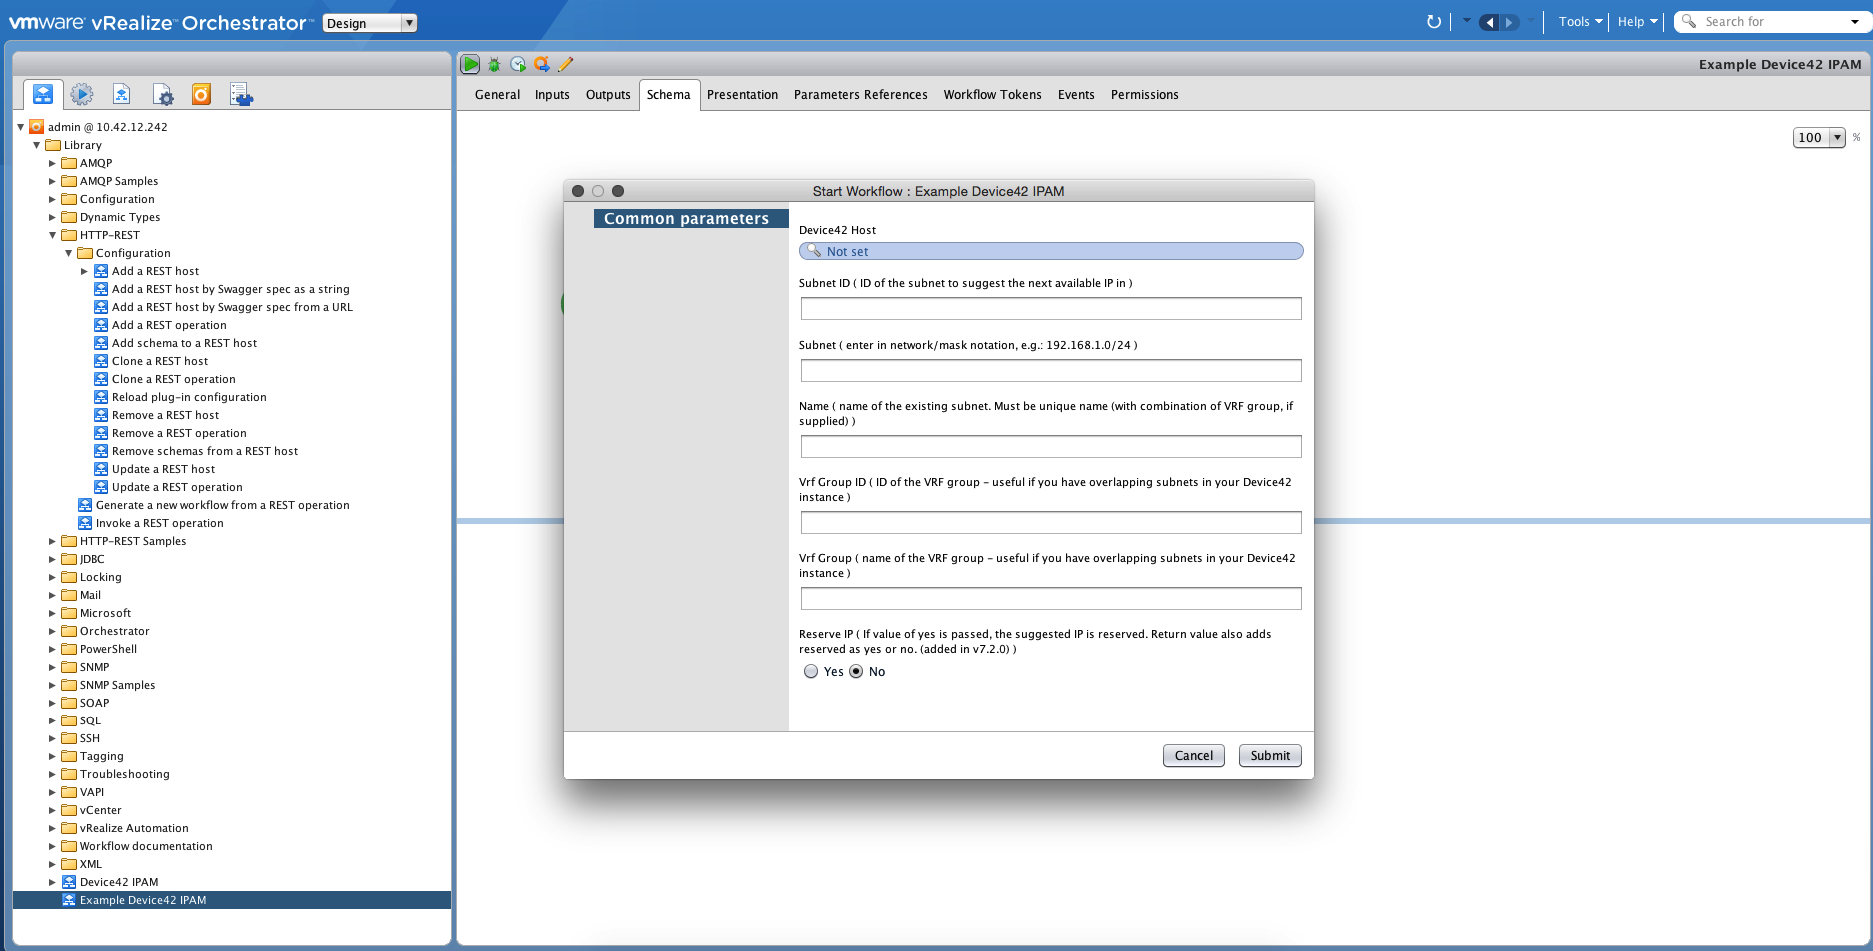Viewport: 1873px width, 951px height.
Task: Select Add a REST host by Swagger spec from a URL
Action: point(232,307)
